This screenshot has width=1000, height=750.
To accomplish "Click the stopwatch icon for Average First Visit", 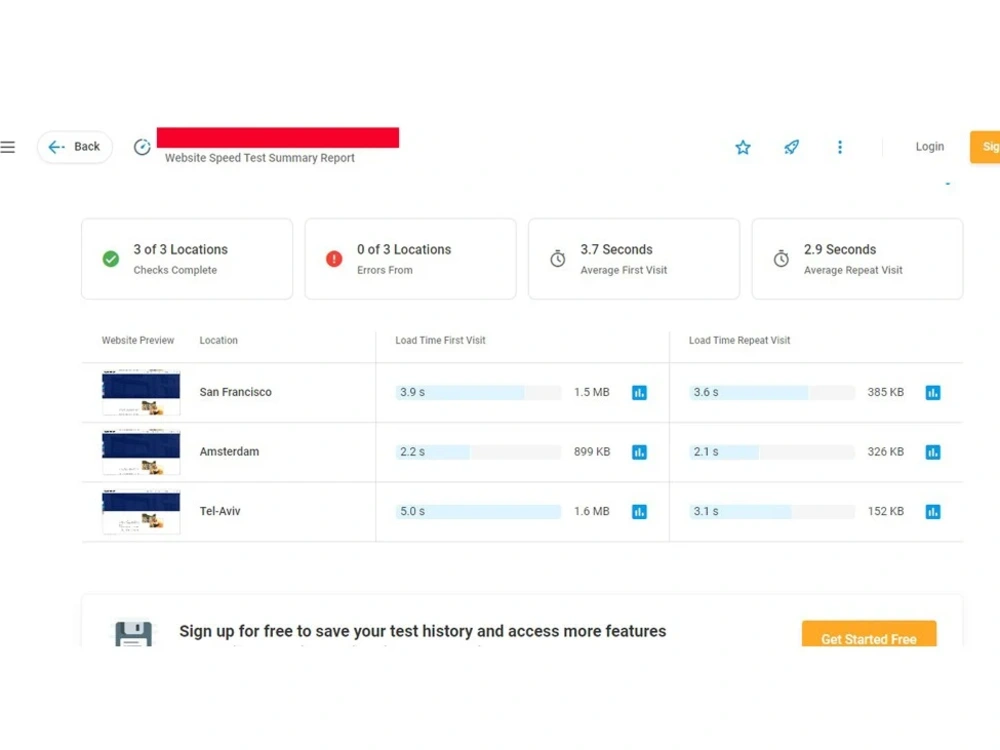I will tap(558, 259).
